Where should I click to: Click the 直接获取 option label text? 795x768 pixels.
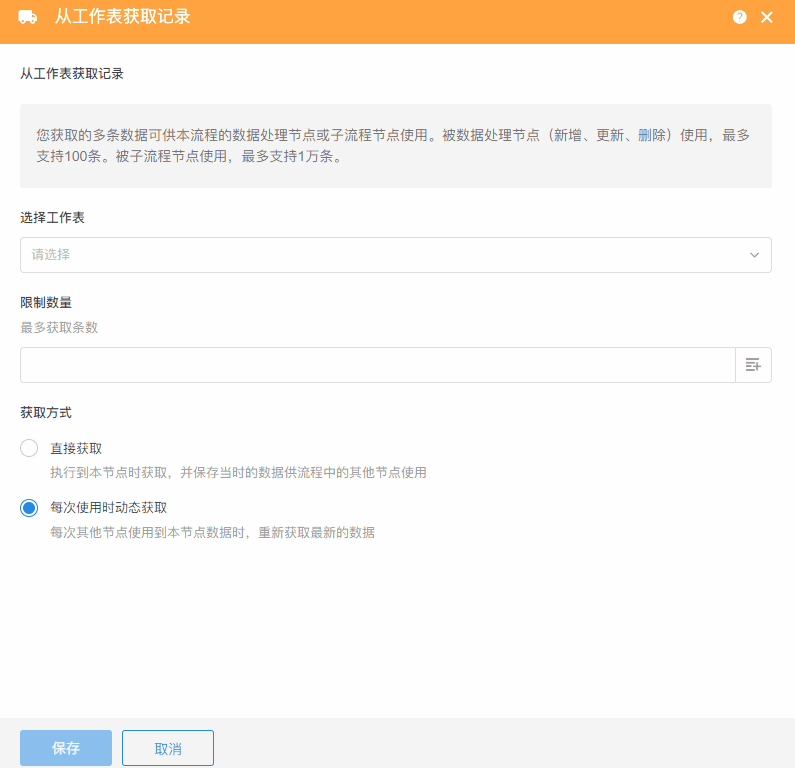tap(76, 448)
